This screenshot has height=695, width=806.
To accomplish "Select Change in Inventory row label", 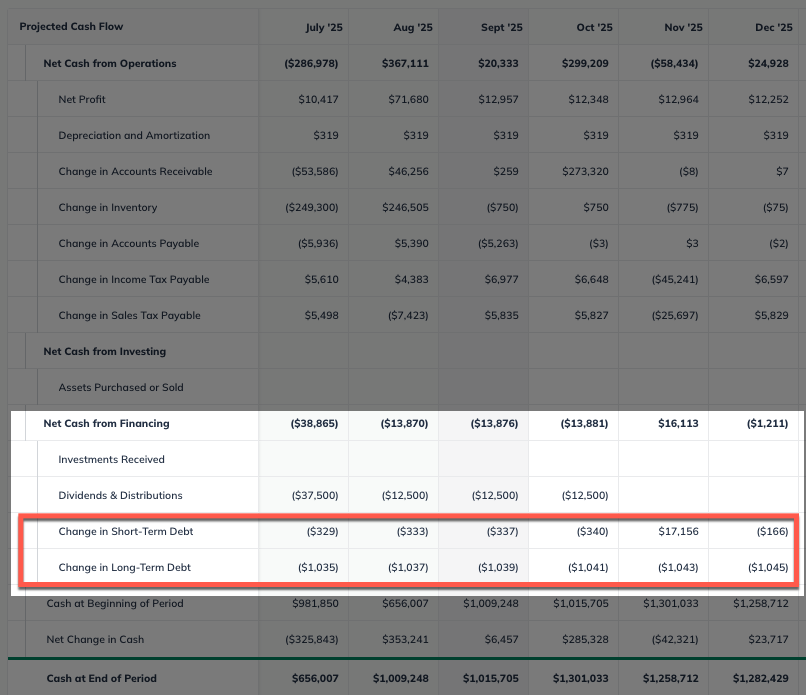I will [x=107, y=207].
